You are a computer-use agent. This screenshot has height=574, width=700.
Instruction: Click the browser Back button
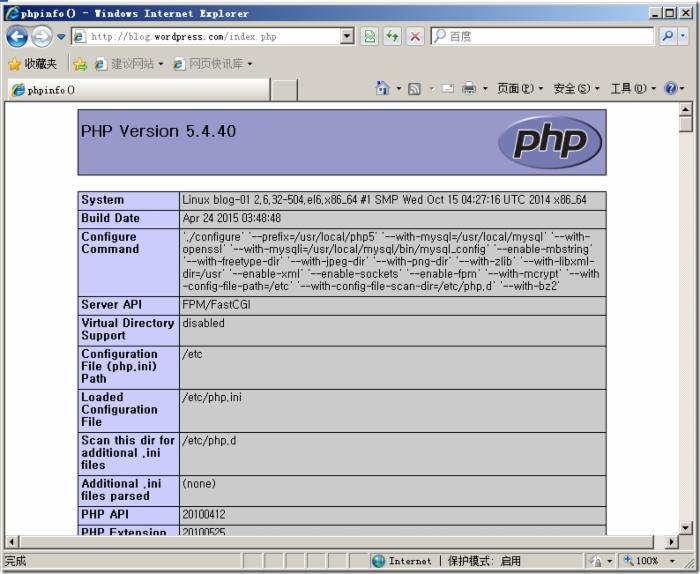tap(16, 36)
